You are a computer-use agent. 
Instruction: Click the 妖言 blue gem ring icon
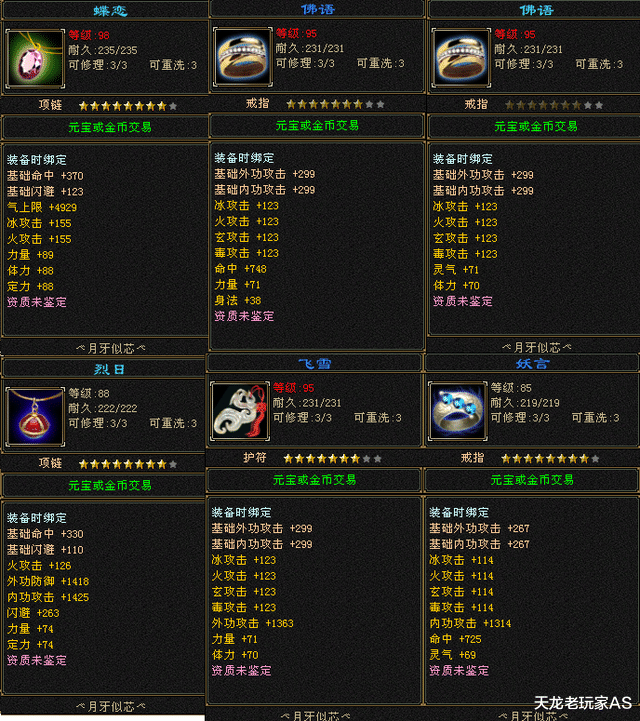pos(457,411)
